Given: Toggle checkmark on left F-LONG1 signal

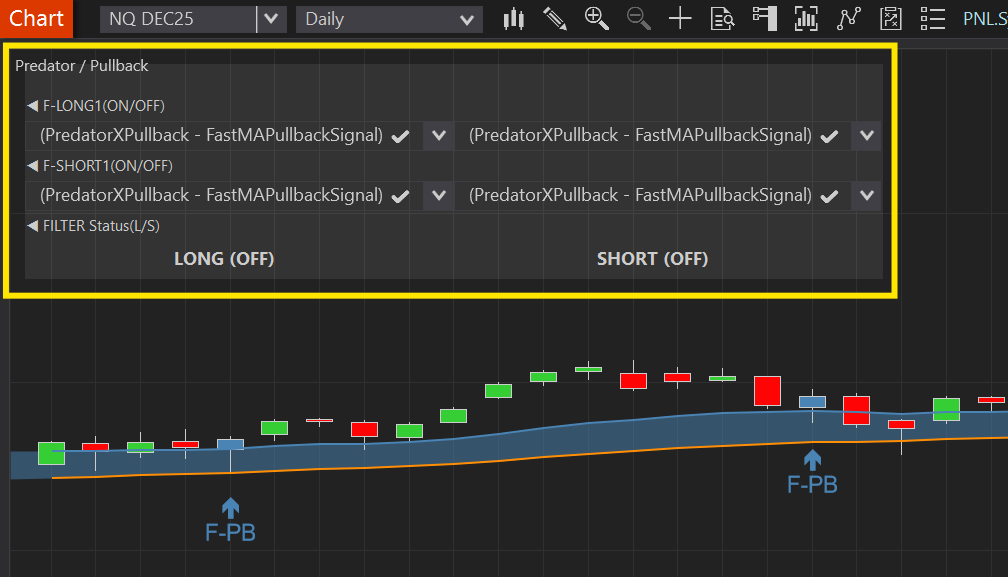Looking at the screenshot, I should tap(400, 136).
